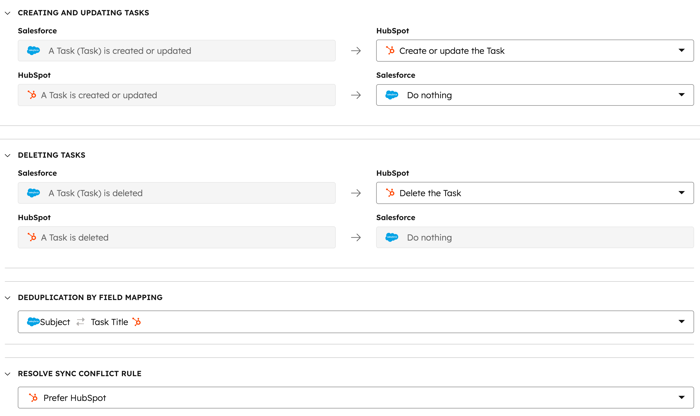Click HubSpot icon beside 'Delete the Task'
The height and width of the screenshot is (416, 700).
[x=390, y=193]
